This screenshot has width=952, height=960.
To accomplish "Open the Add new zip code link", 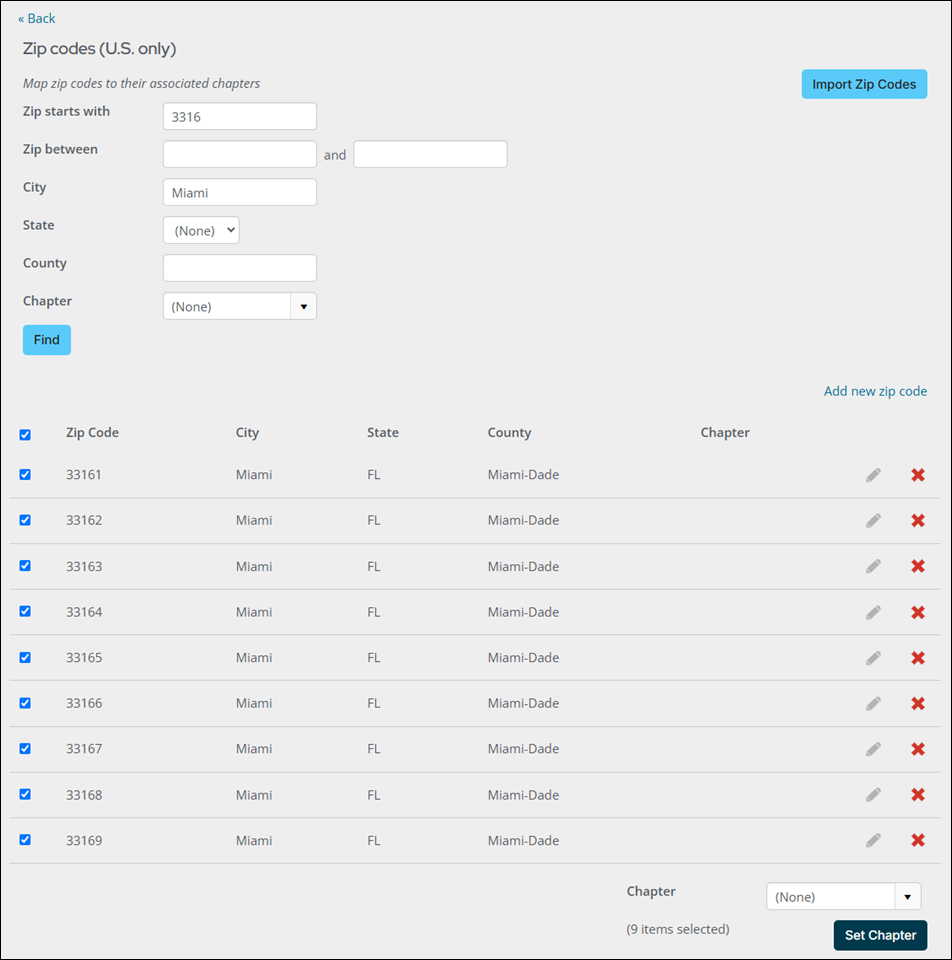I will [875, 391].
